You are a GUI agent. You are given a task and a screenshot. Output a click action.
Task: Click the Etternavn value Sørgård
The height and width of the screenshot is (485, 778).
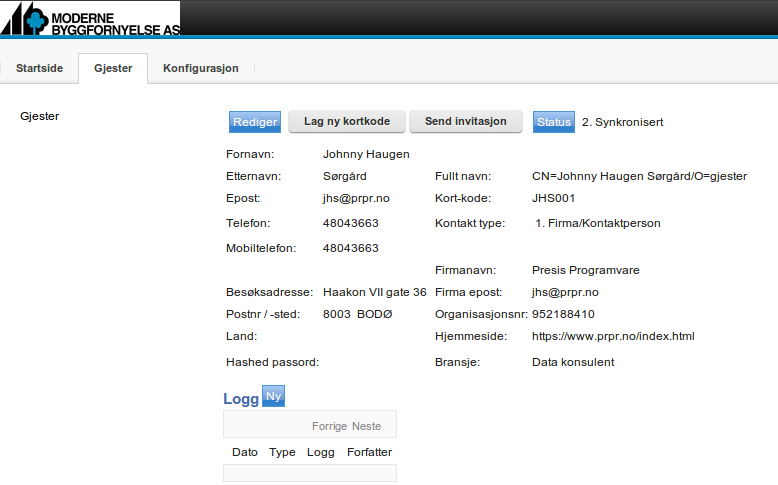point(345,176)
